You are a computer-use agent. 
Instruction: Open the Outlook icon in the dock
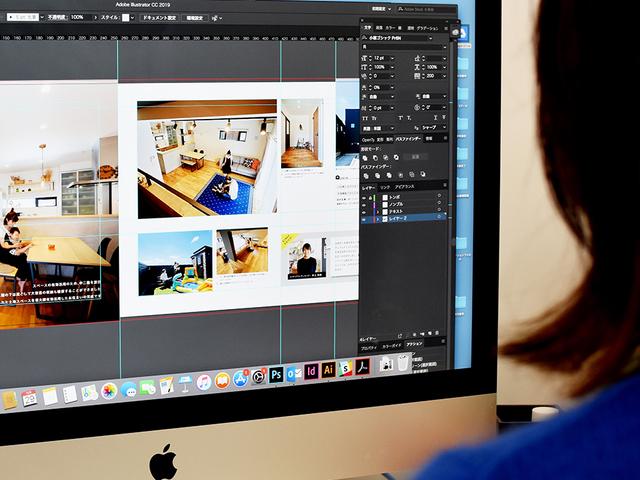point(293,374)
